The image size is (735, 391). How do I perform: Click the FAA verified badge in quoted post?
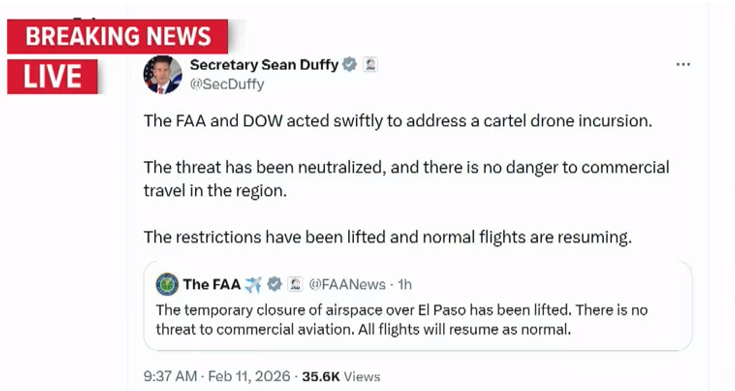click(274, 284)
